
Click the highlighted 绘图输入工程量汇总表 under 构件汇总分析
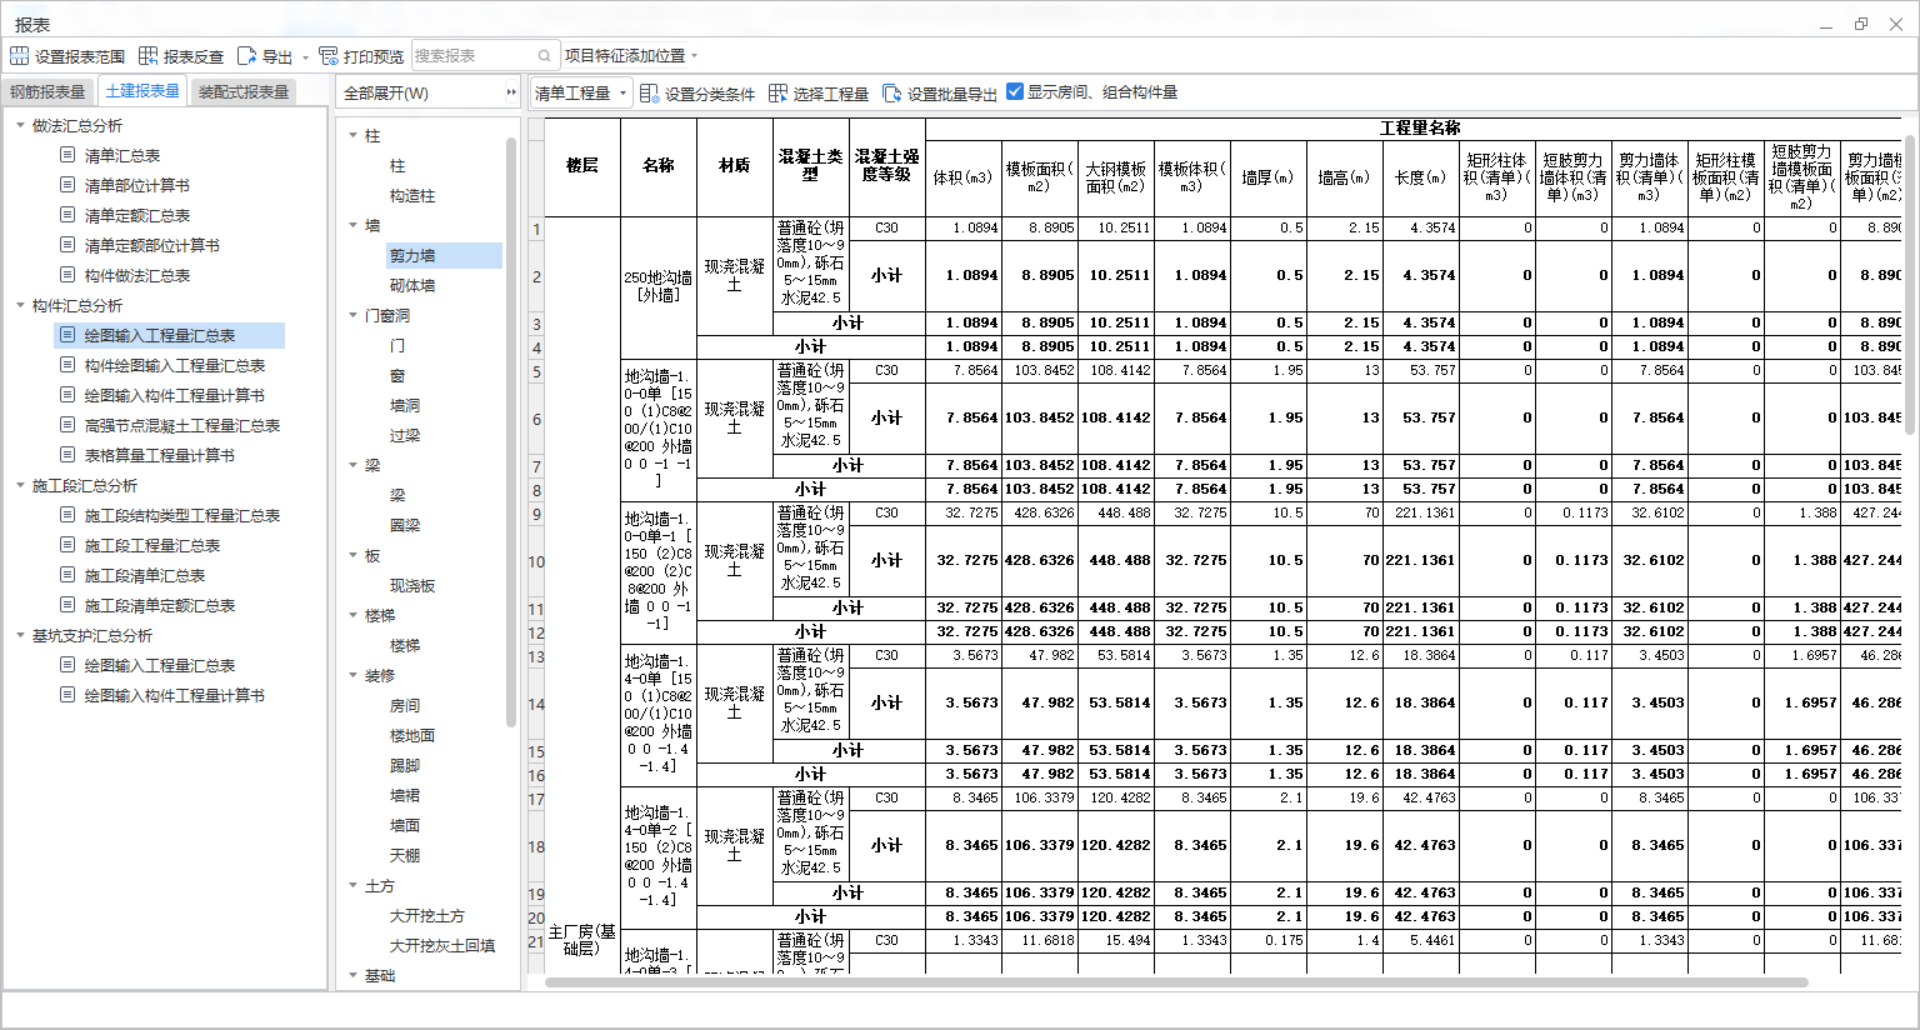[x=170, y=335]
